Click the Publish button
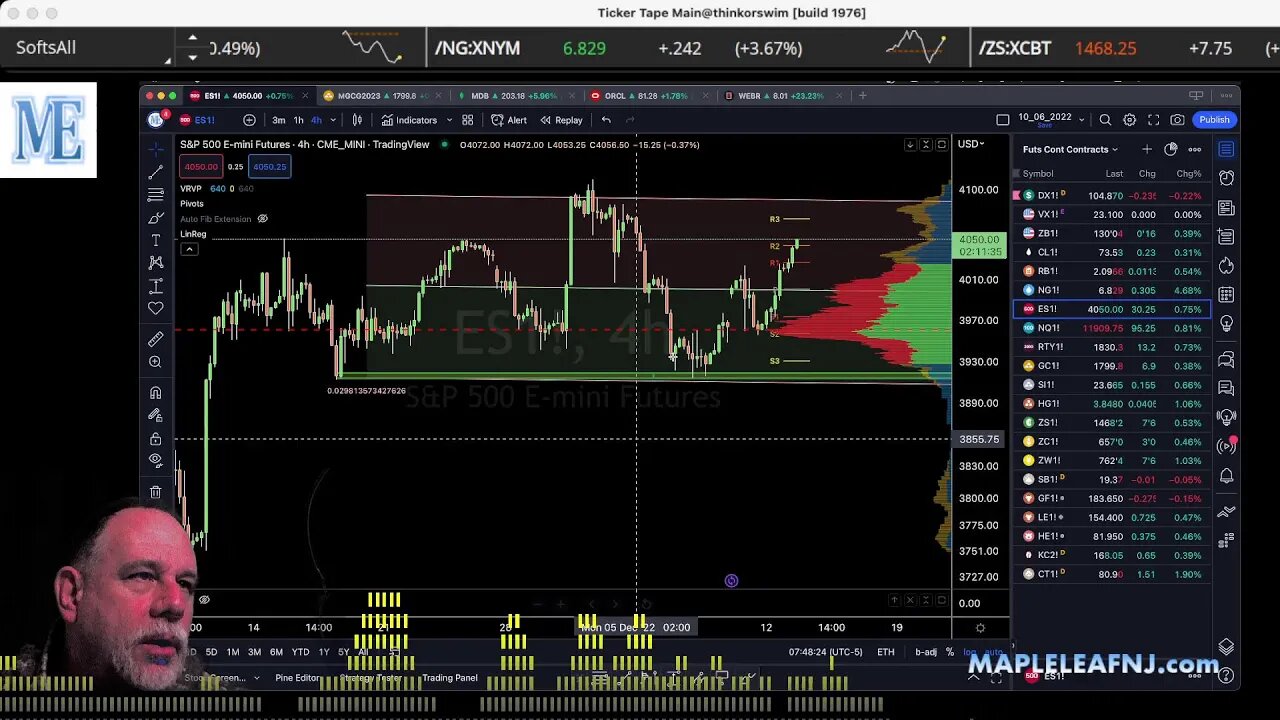The height and width of the screenshot is (720, 1280). click(1214, 120)
